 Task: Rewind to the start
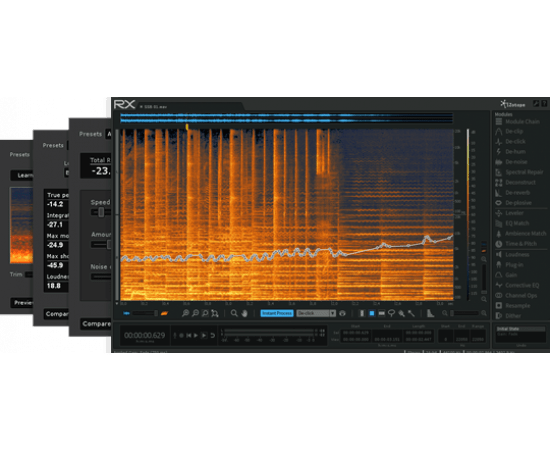coord(189,336)
